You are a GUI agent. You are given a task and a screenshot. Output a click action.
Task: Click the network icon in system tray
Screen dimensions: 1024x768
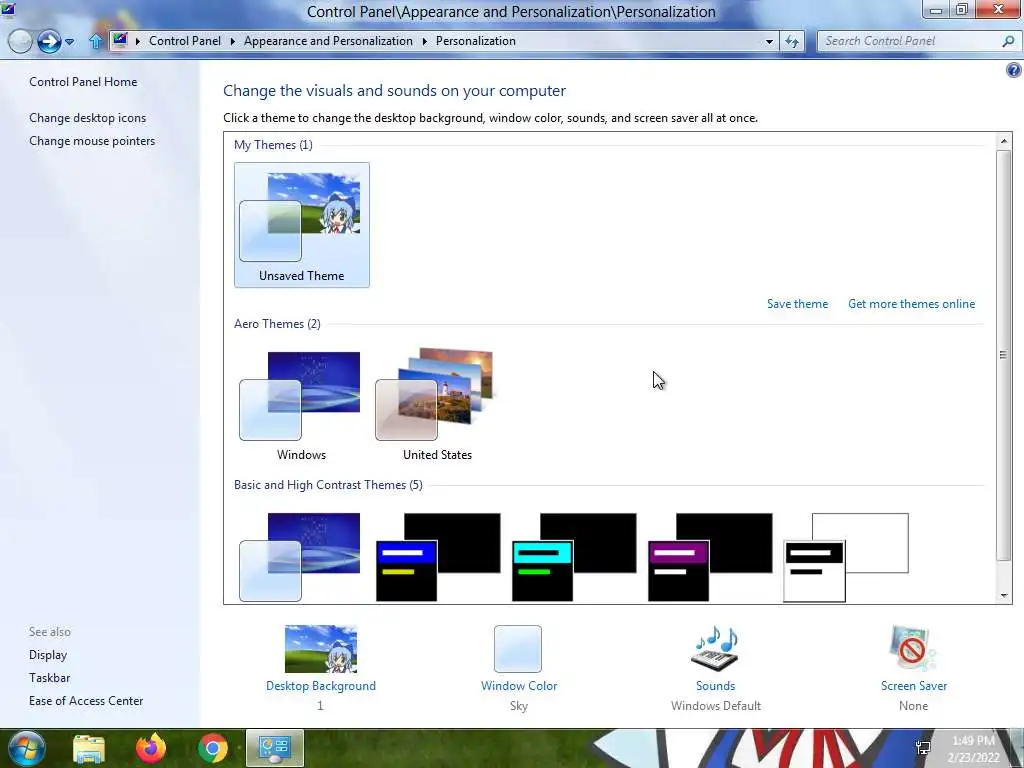923,748
